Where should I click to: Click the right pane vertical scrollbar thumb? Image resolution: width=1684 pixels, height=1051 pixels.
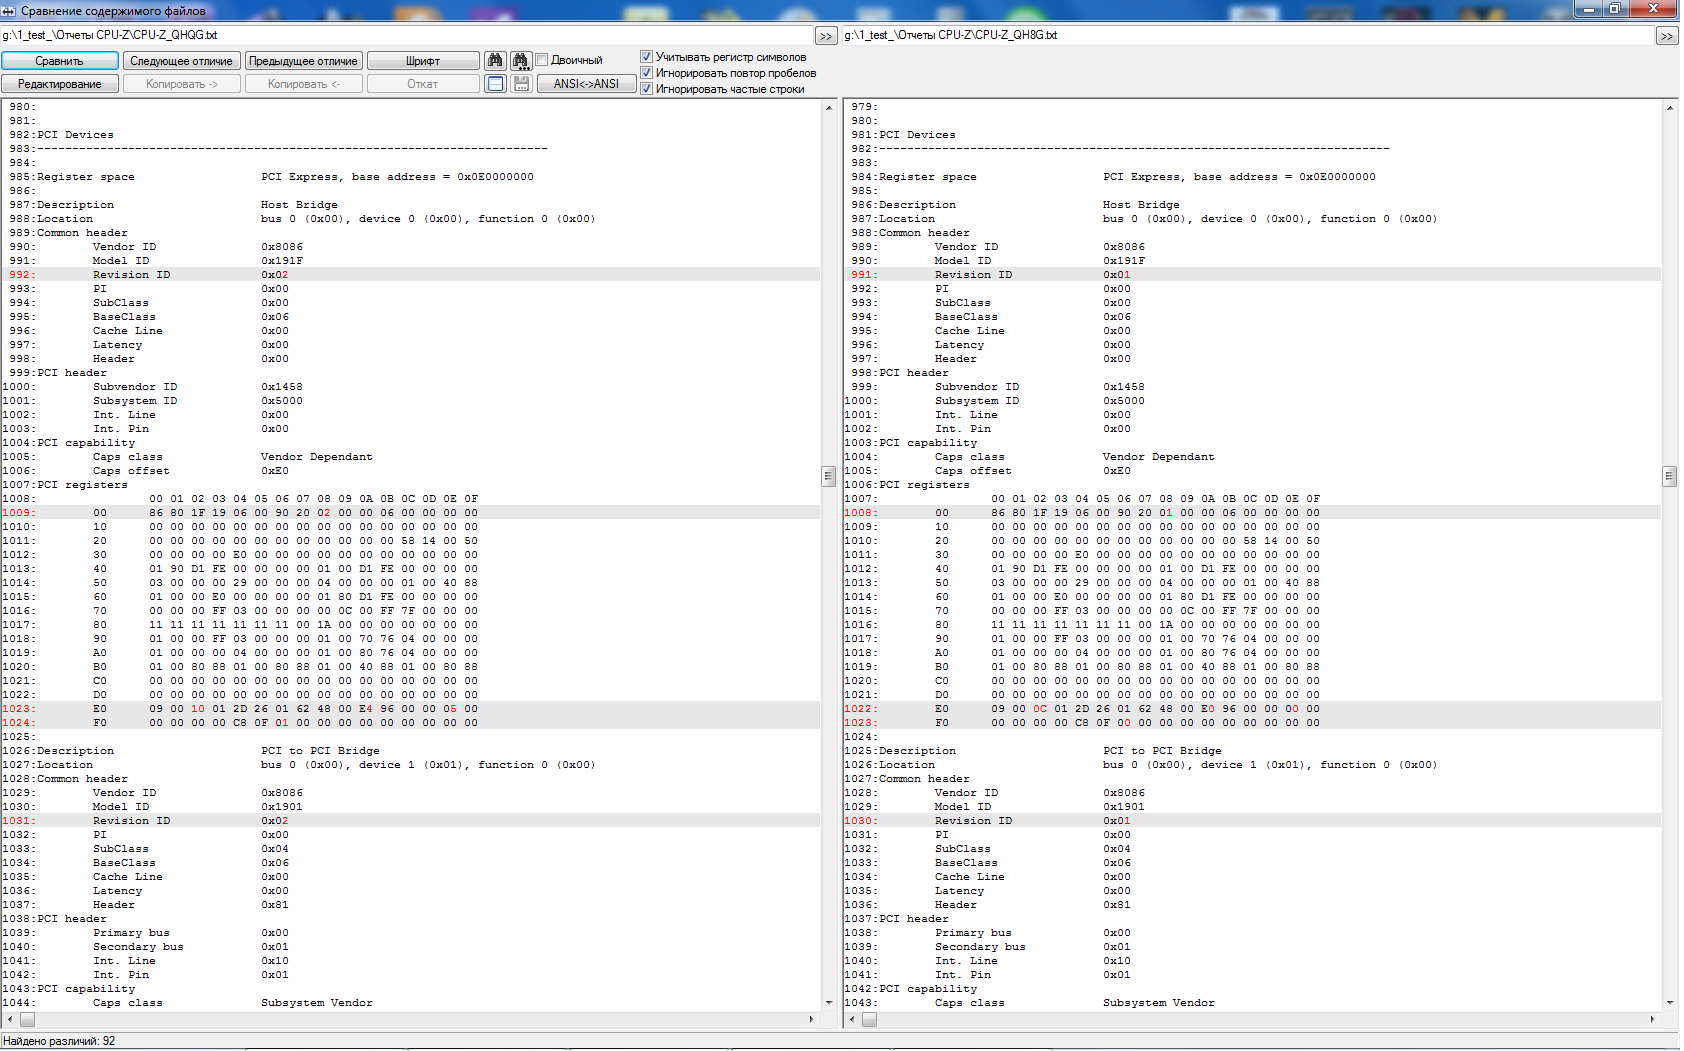coord(1670,476)
